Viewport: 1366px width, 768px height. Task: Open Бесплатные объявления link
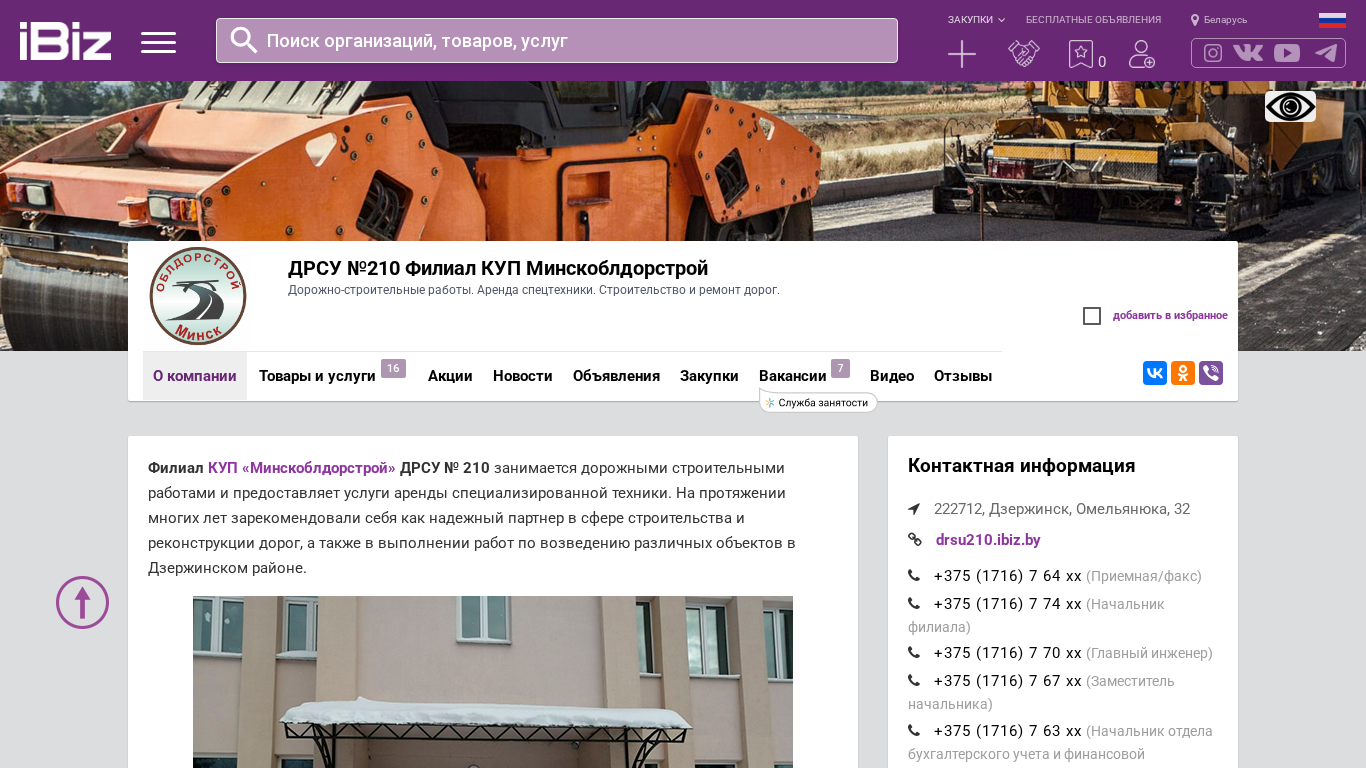point(1093,20)
